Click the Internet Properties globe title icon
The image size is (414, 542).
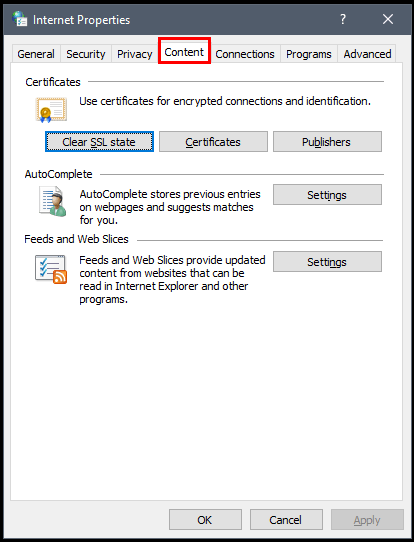(x=20, y=19)
